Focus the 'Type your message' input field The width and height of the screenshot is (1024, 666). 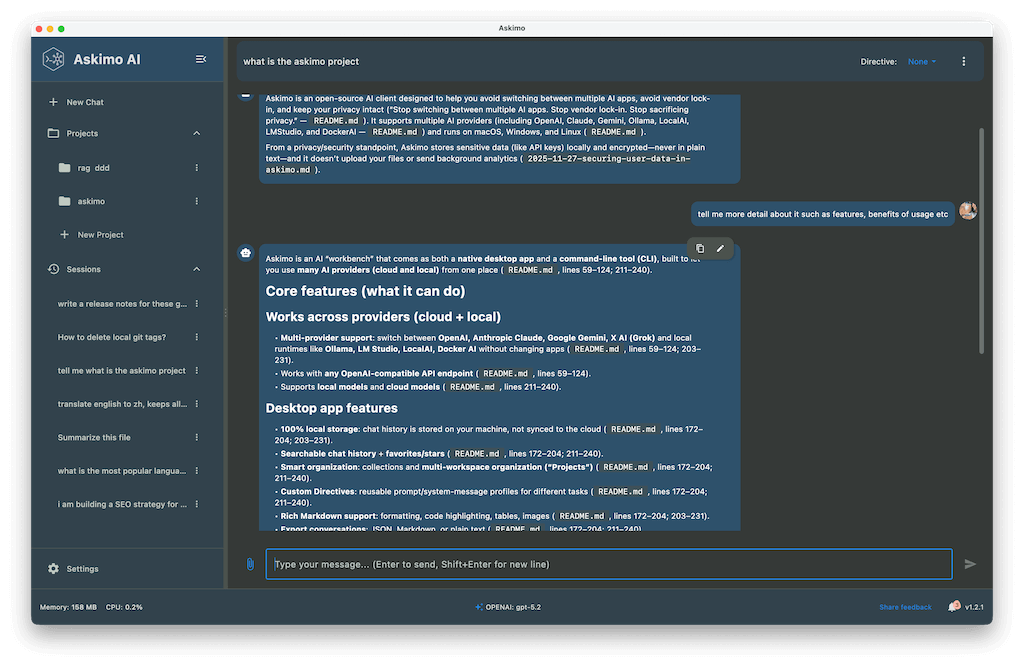point(608,564)
